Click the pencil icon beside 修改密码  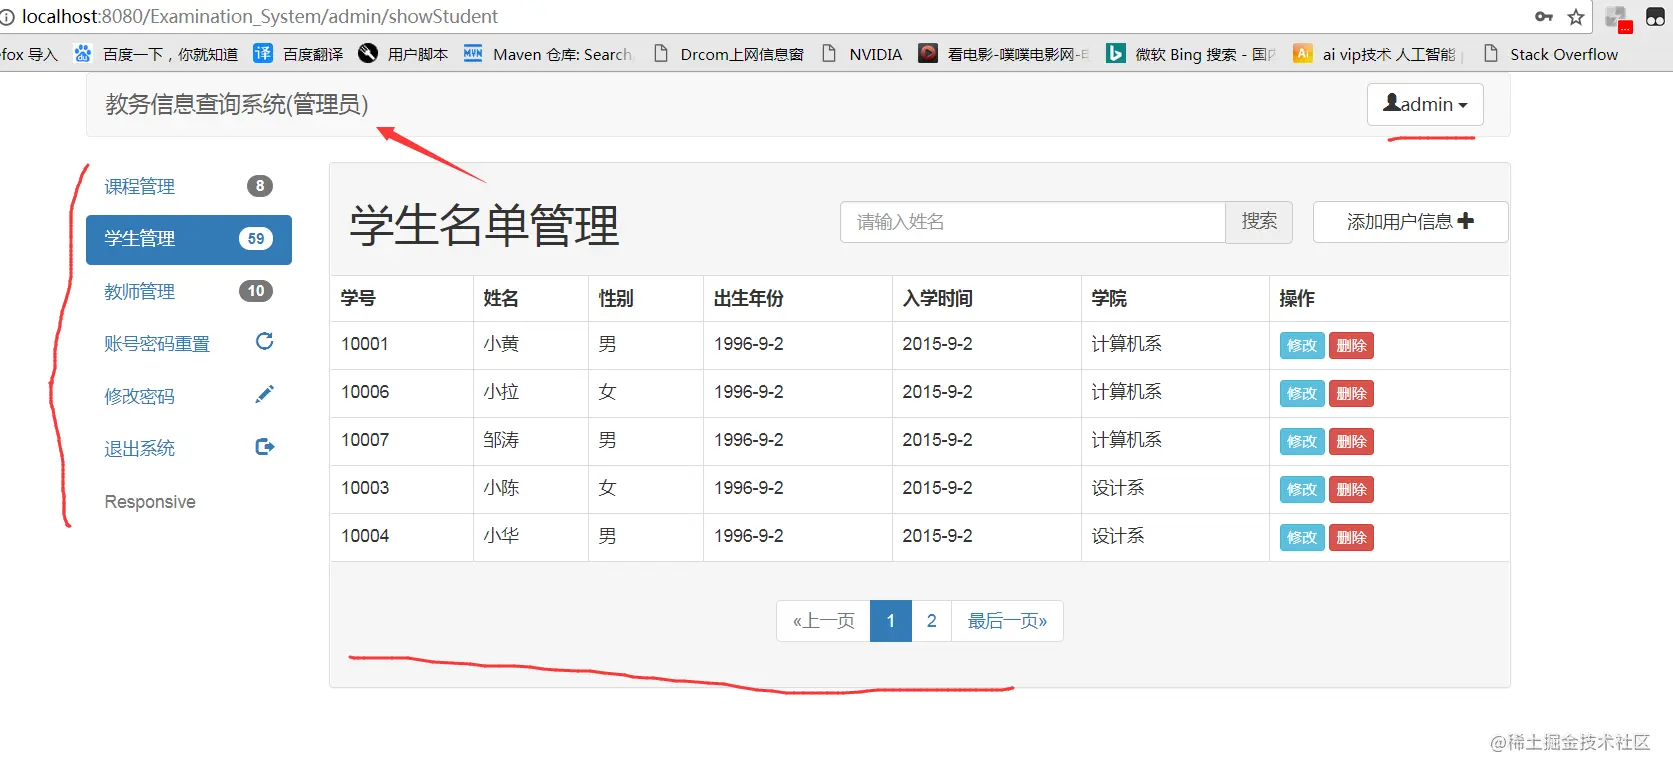[x=264, y=394]
